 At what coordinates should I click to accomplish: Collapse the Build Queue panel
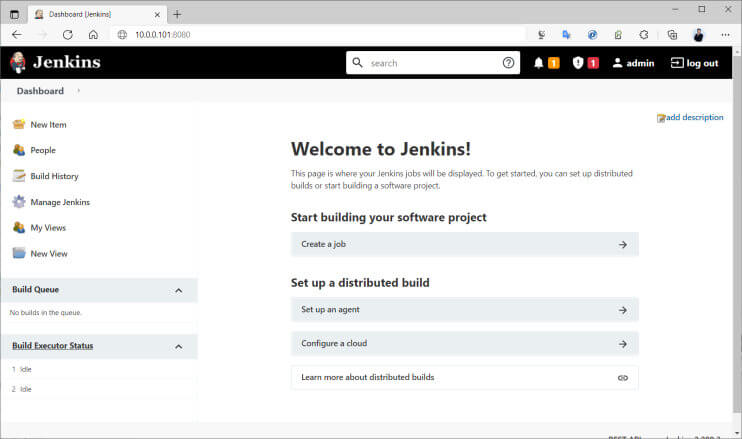[178, 290]
